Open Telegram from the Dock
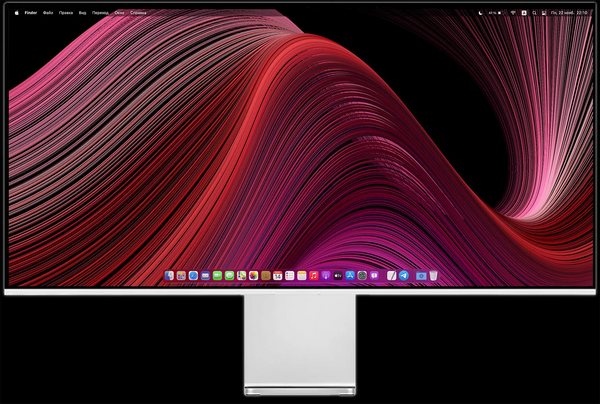 (404, 275)
